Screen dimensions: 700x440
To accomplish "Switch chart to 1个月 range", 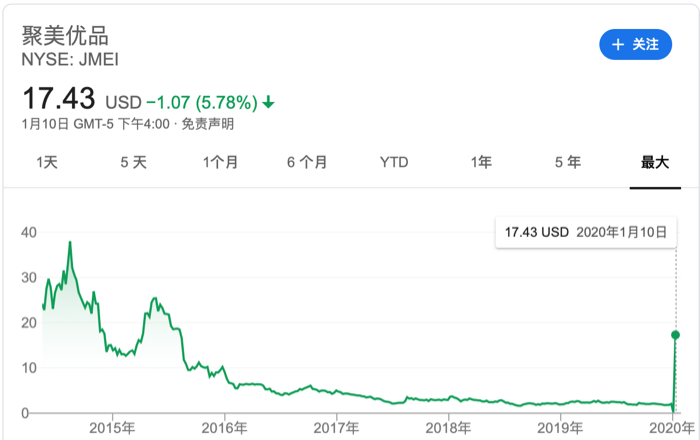I will pyautogui.click(x=221, y=162).
